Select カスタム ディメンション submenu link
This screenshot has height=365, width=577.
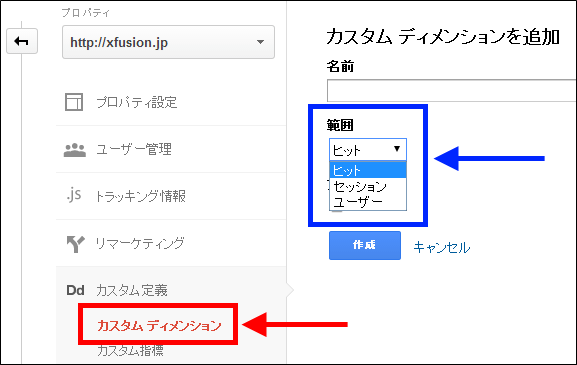(x=159, y=325)
